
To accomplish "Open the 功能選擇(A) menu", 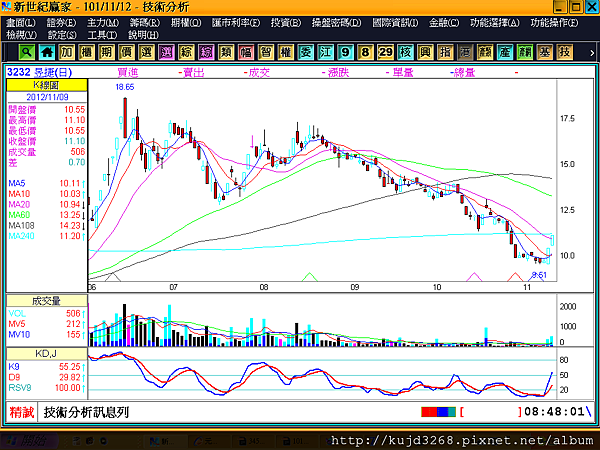I will pos(495,23).
